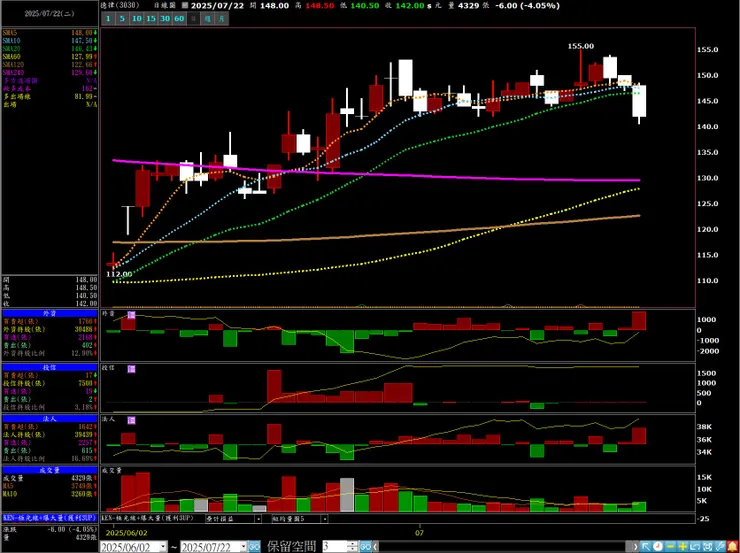Click the 155.00 high price label on chart
The height and width of the screenshot is (553, 740).
(x=580, y=46)
